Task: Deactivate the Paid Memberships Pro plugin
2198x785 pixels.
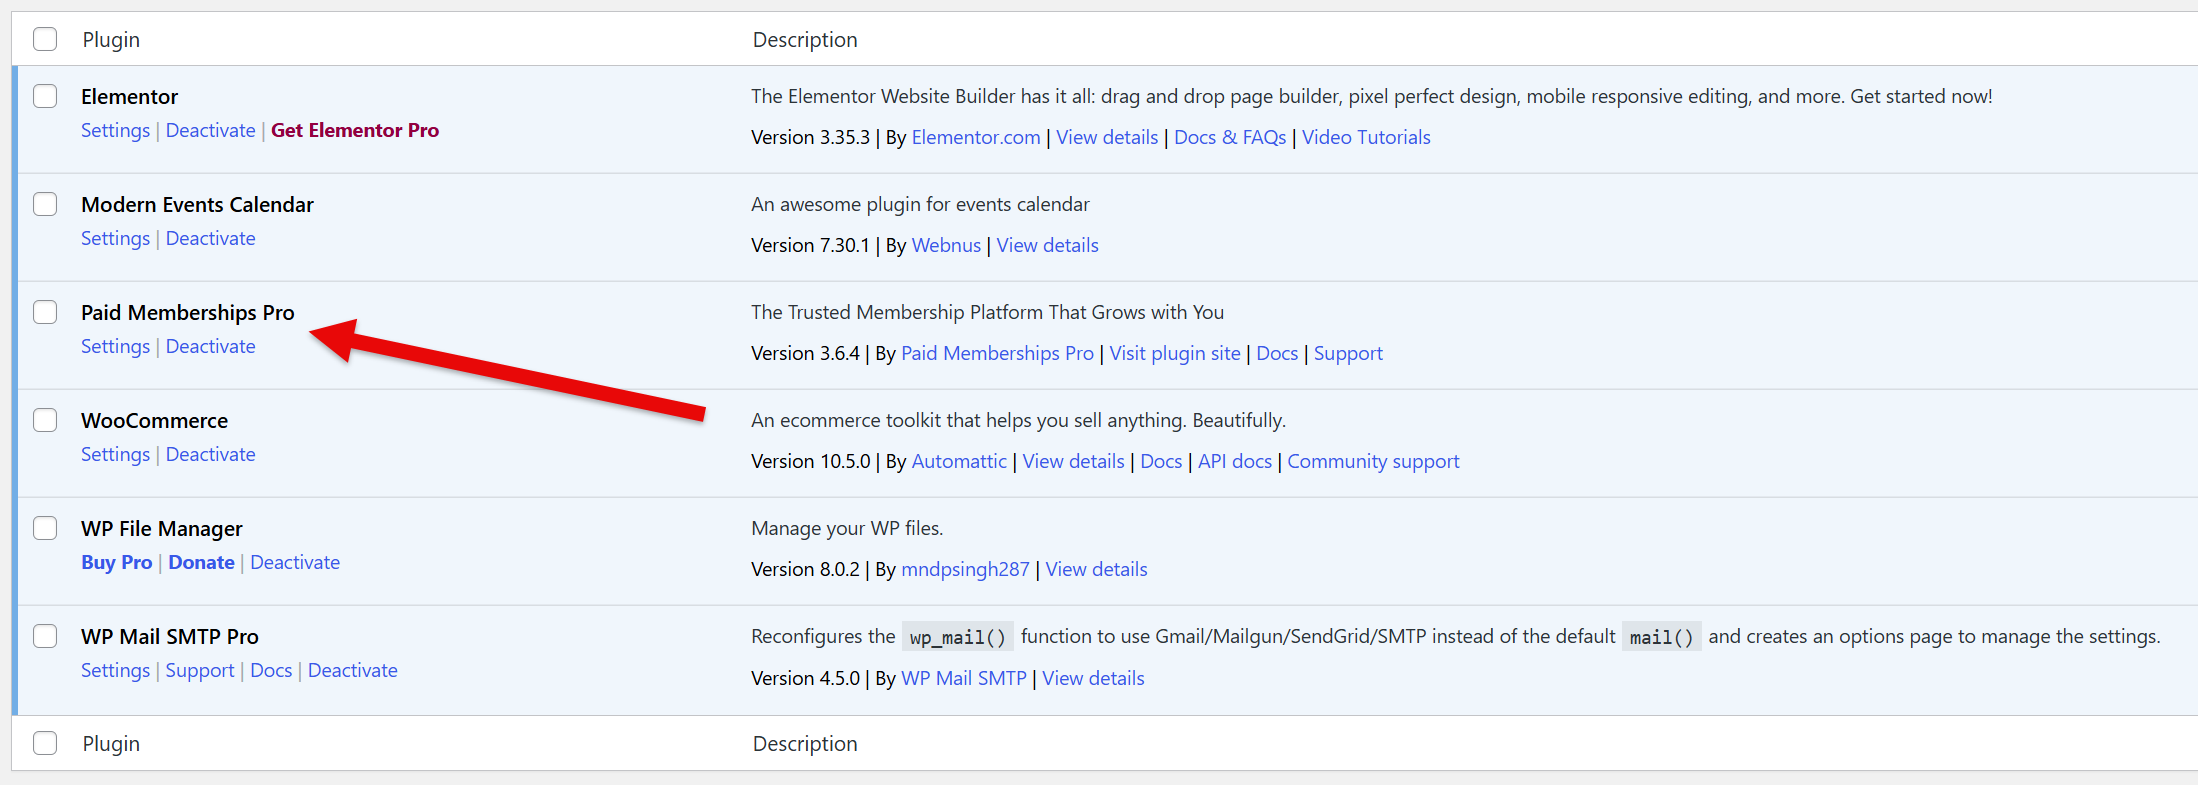Action: tap(210, 346)
